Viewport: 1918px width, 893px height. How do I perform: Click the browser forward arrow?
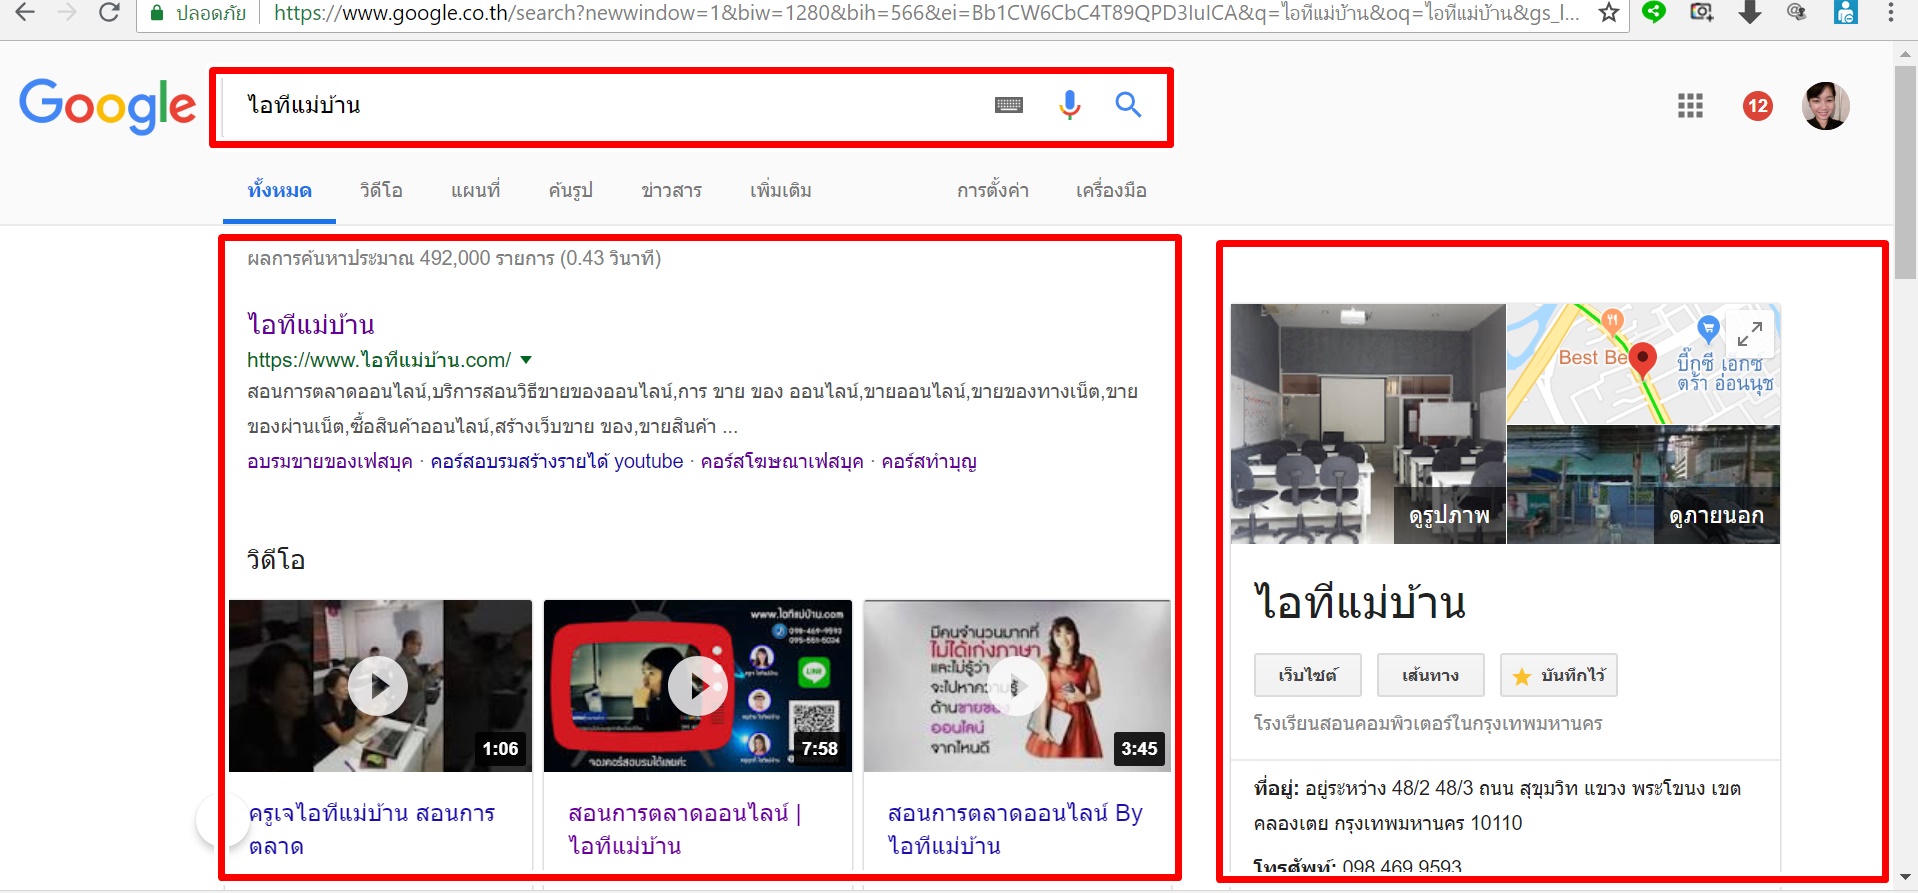(67, 13)
